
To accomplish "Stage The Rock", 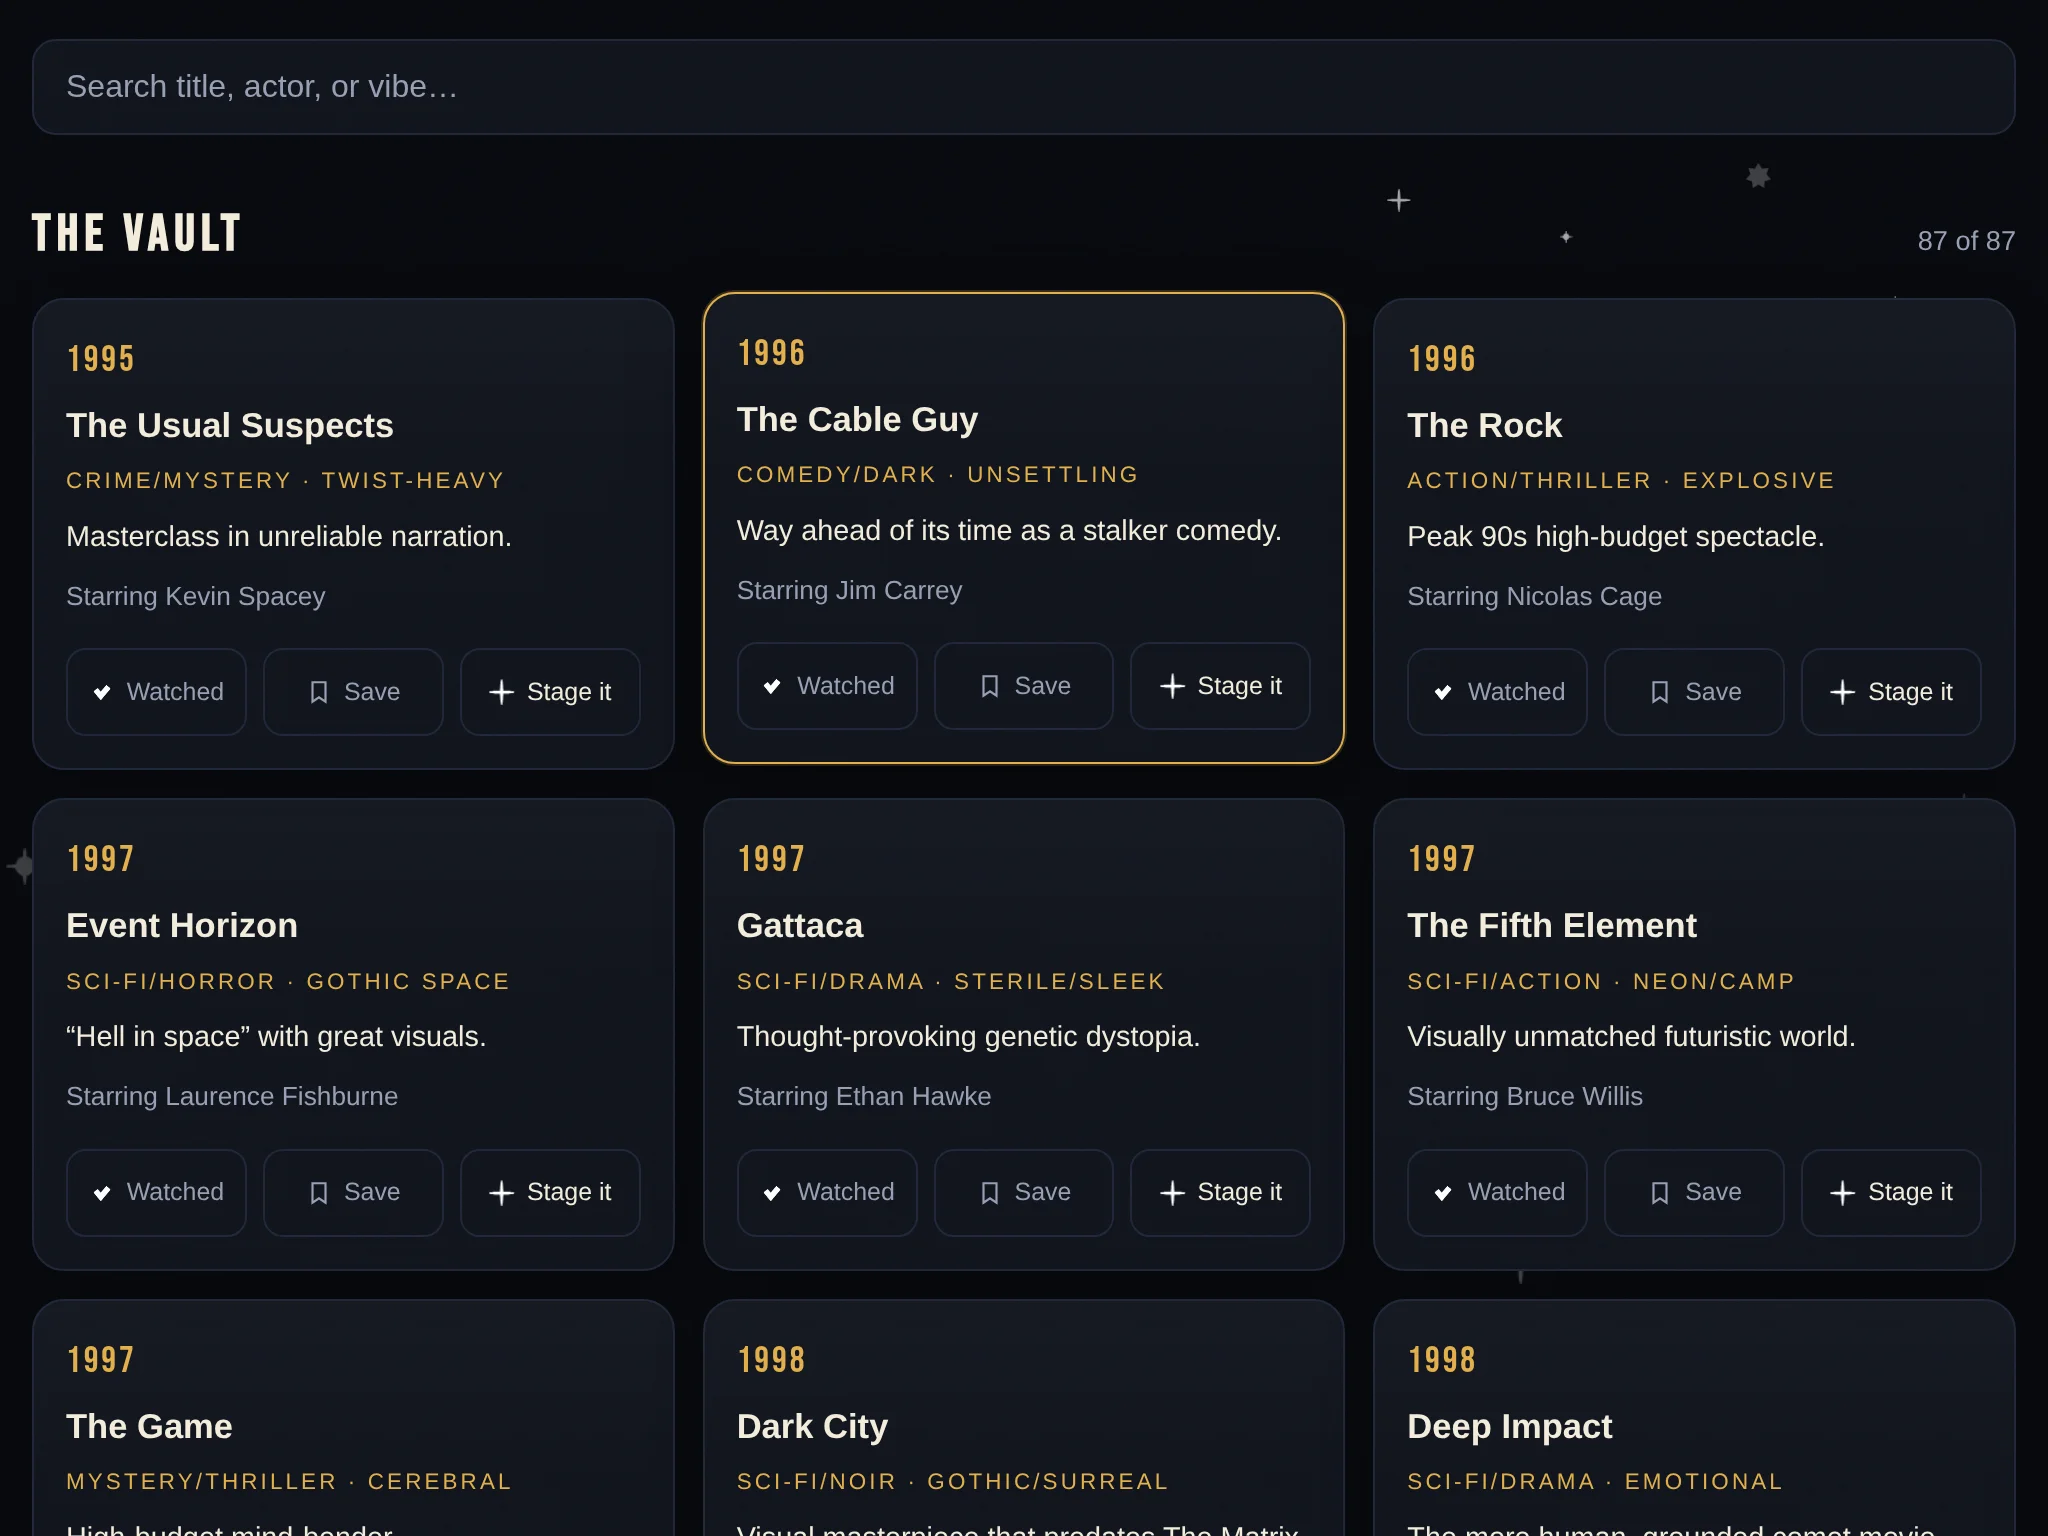I will pos(1891,692).
